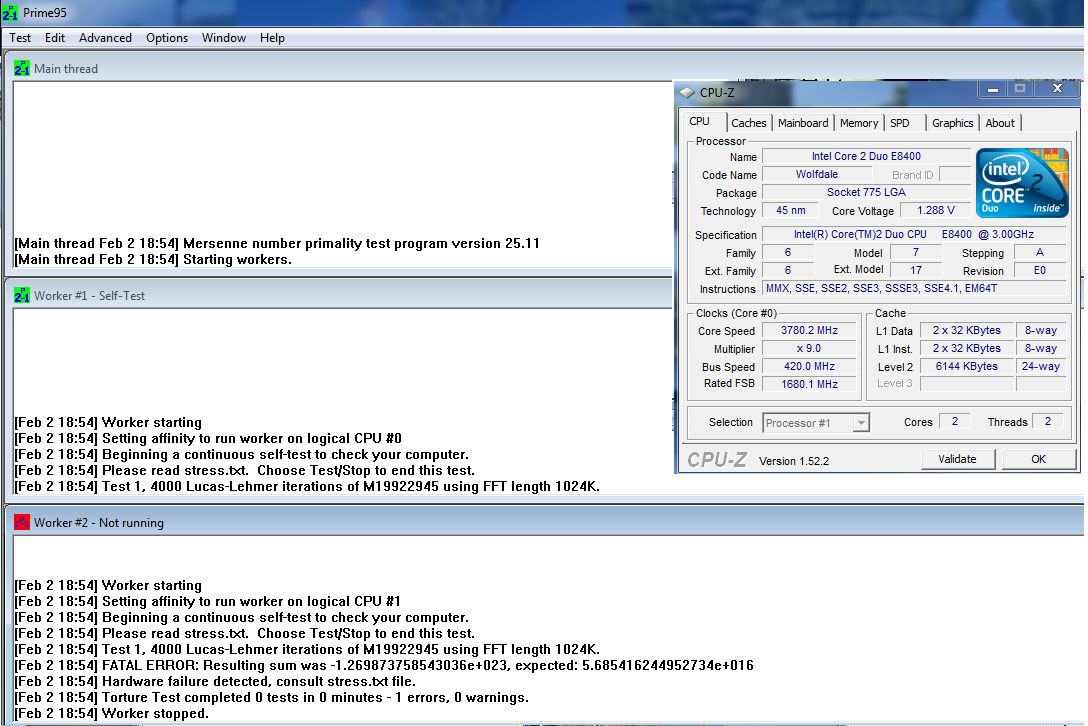This screenshot has width=1088, height=726.
Task: Open the Window menu
Action: (223, 37)
